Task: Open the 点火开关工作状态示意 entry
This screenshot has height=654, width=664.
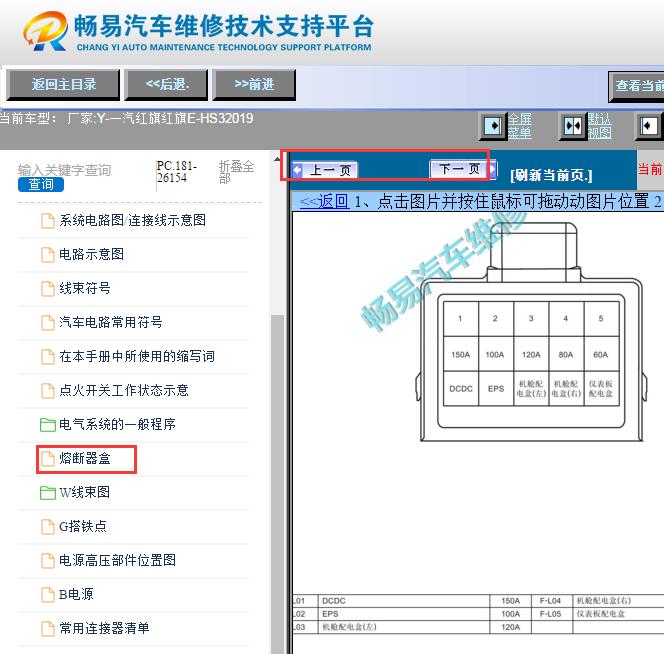Action: (124, 390)
